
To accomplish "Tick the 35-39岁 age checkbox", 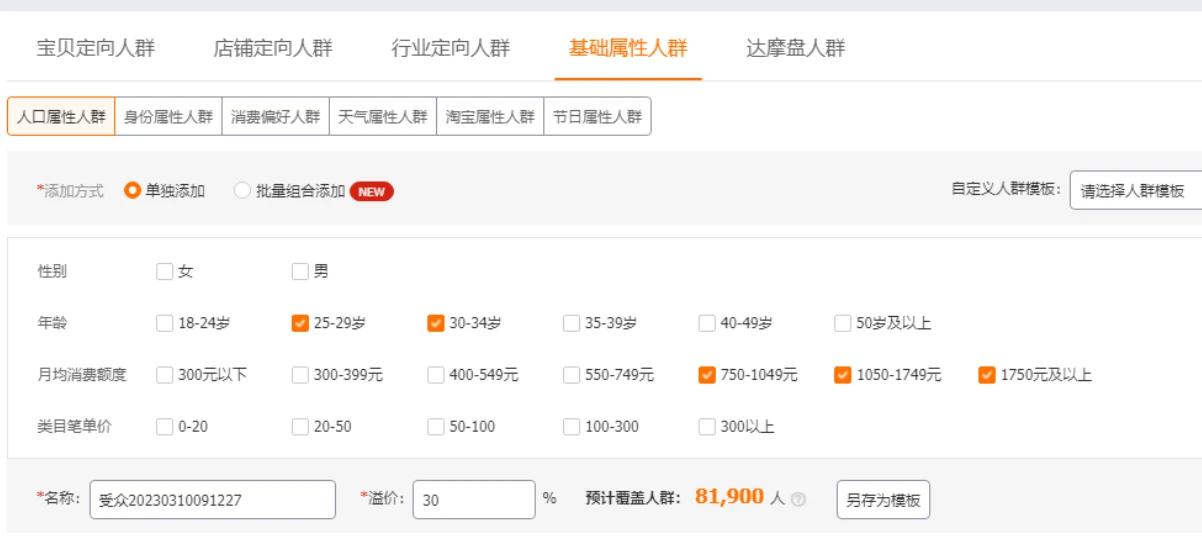I will click(x=570, y=322).
